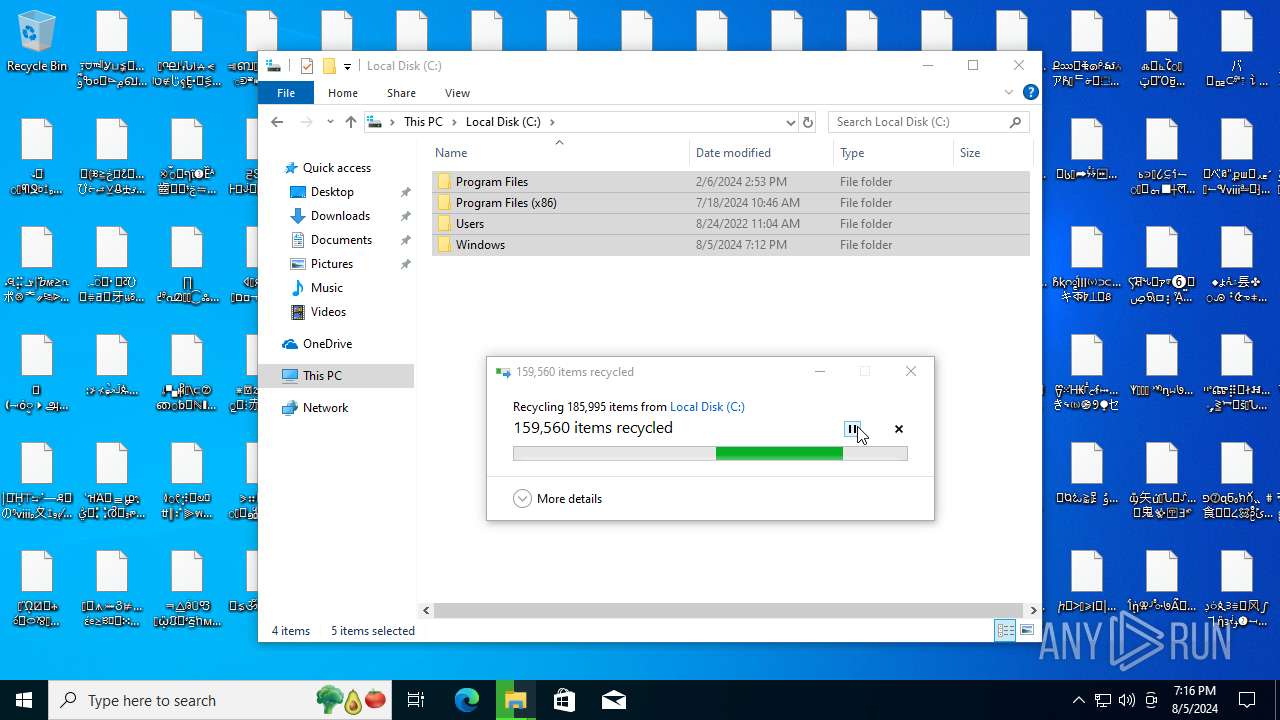
Task: Open Quick access in the navigation pane
Action: coord(337,168)
